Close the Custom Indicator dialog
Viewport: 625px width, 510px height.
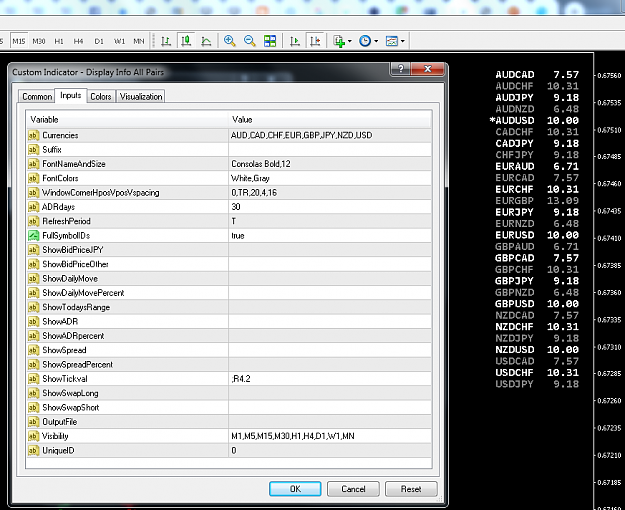coord(428,69)
